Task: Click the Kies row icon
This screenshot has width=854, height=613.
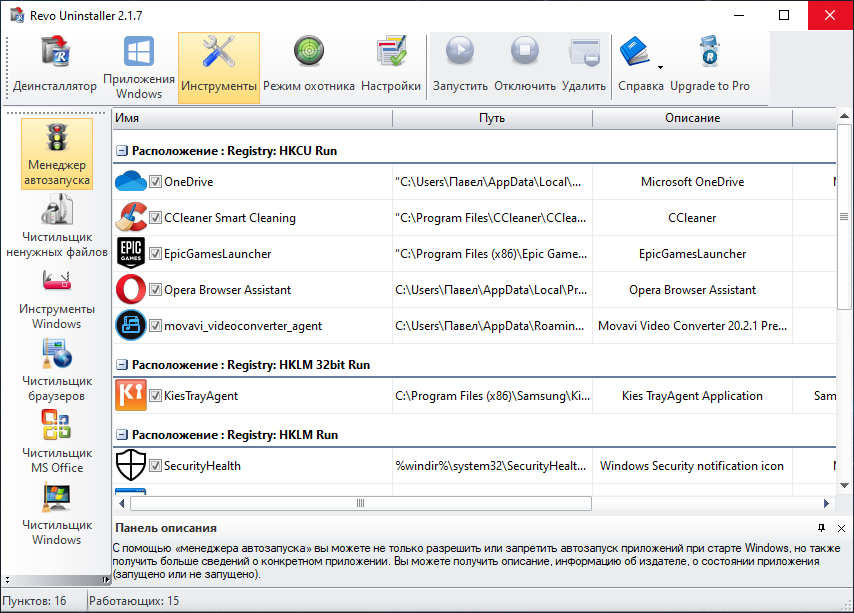Action: point(131,395)
